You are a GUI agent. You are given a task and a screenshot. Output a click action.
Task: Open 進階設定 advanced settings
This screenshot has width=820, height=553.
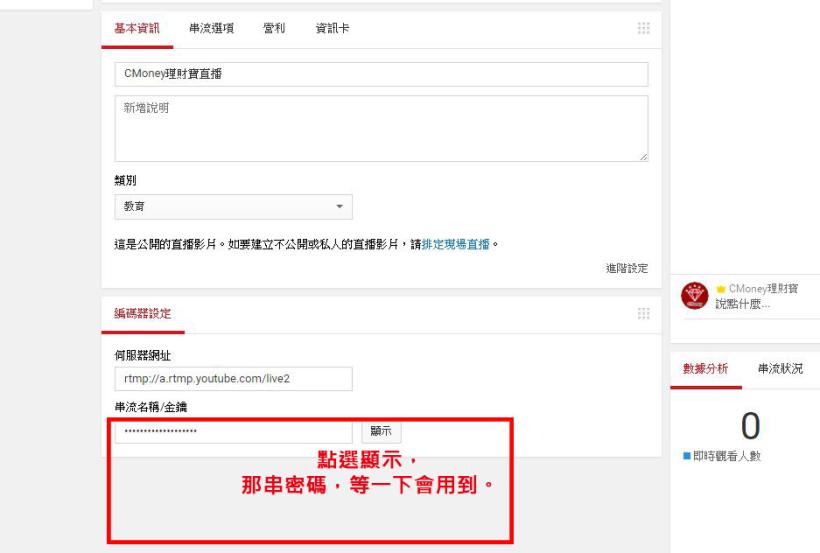(x=627, y=268)
